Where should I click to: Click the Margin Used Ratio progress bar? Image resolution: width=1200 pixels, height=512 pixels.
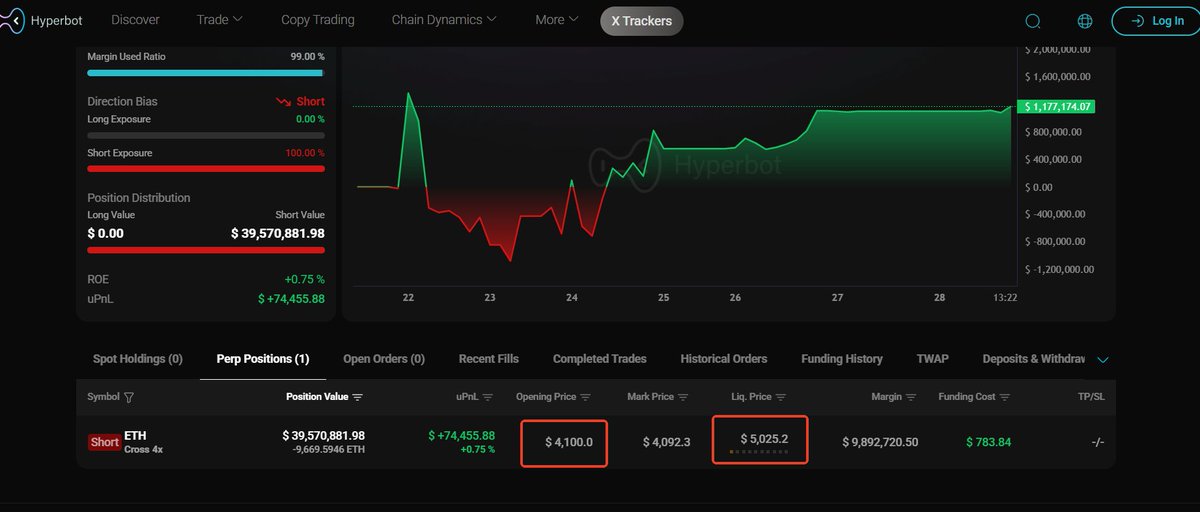tap(205, 73)
